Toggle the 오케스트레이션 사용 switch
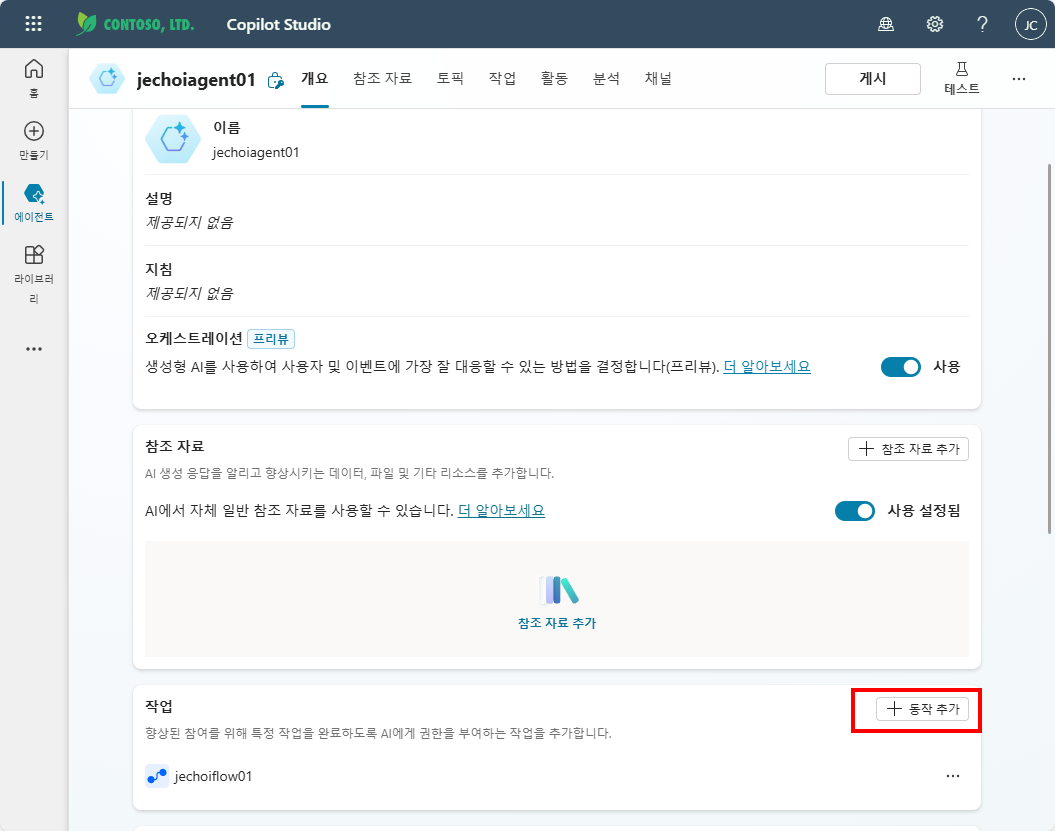Screen dimensions: 1055x831 [900, 367]
